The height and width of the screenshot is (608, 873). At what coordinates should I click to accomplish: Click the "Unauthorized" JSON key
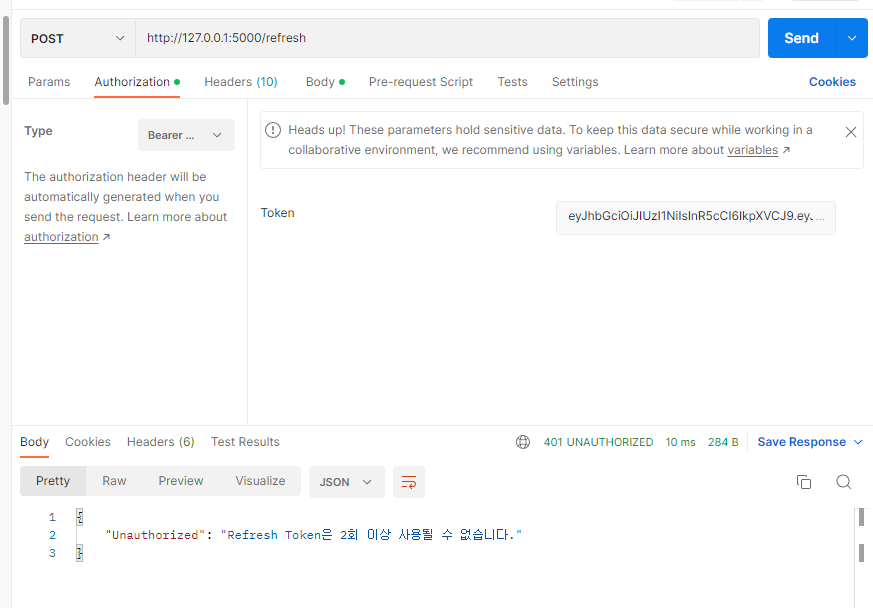155,535
